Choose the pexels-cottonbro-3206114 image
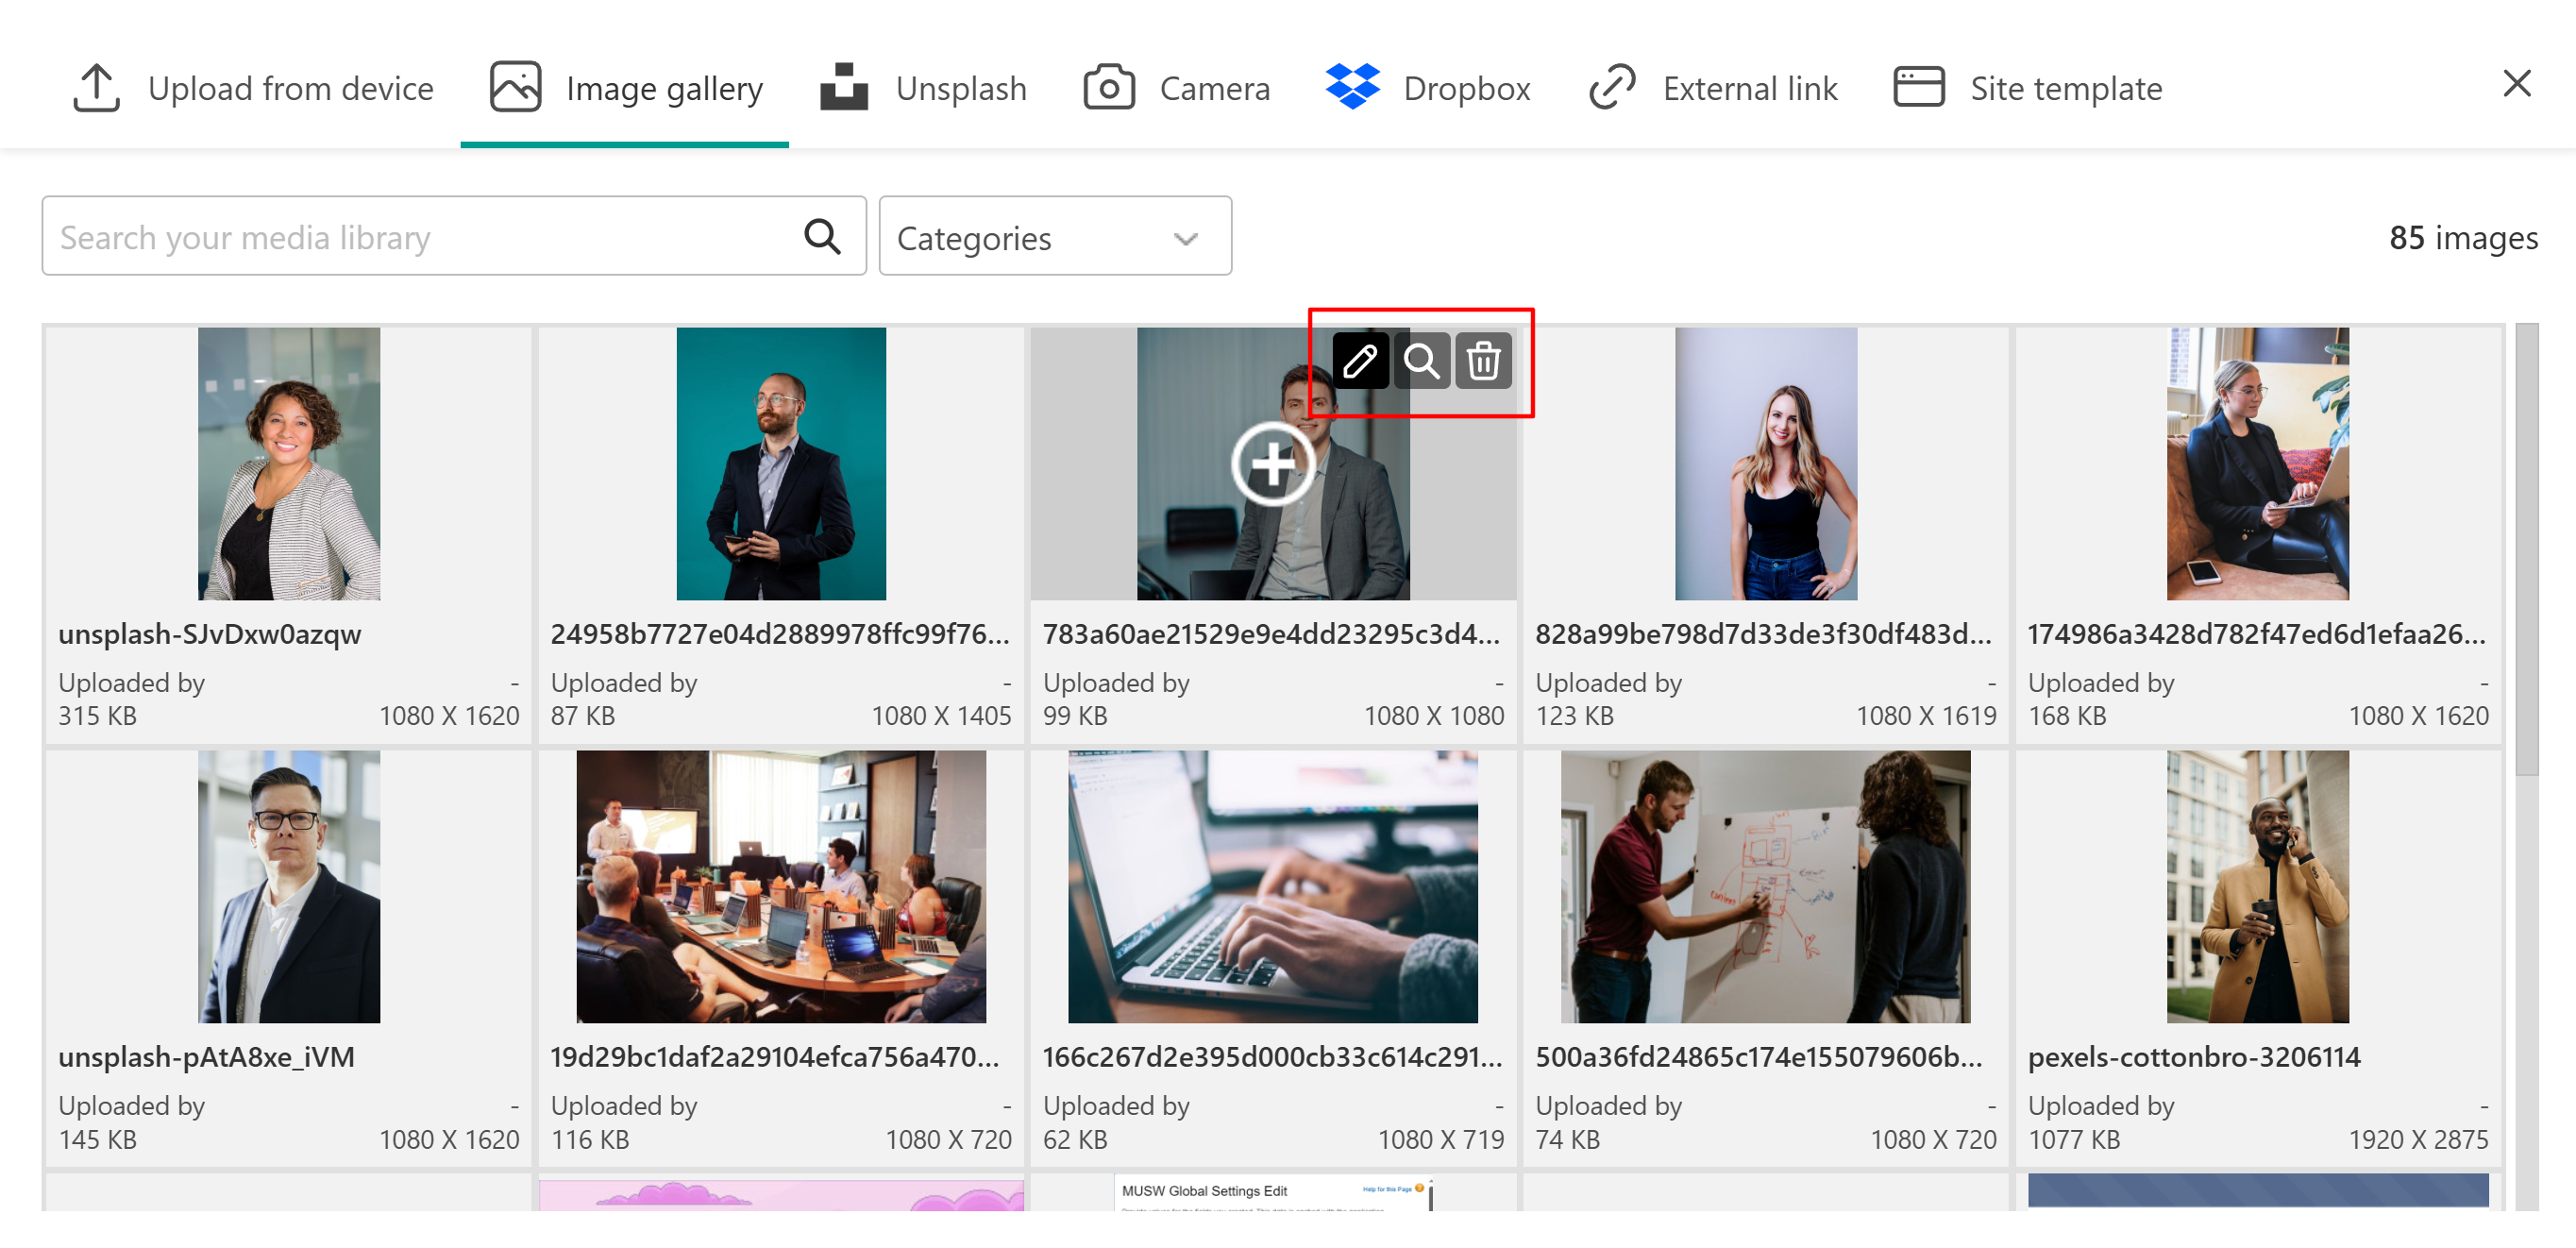The height and width of the screenshot is (1248, 2576). 2257,887
